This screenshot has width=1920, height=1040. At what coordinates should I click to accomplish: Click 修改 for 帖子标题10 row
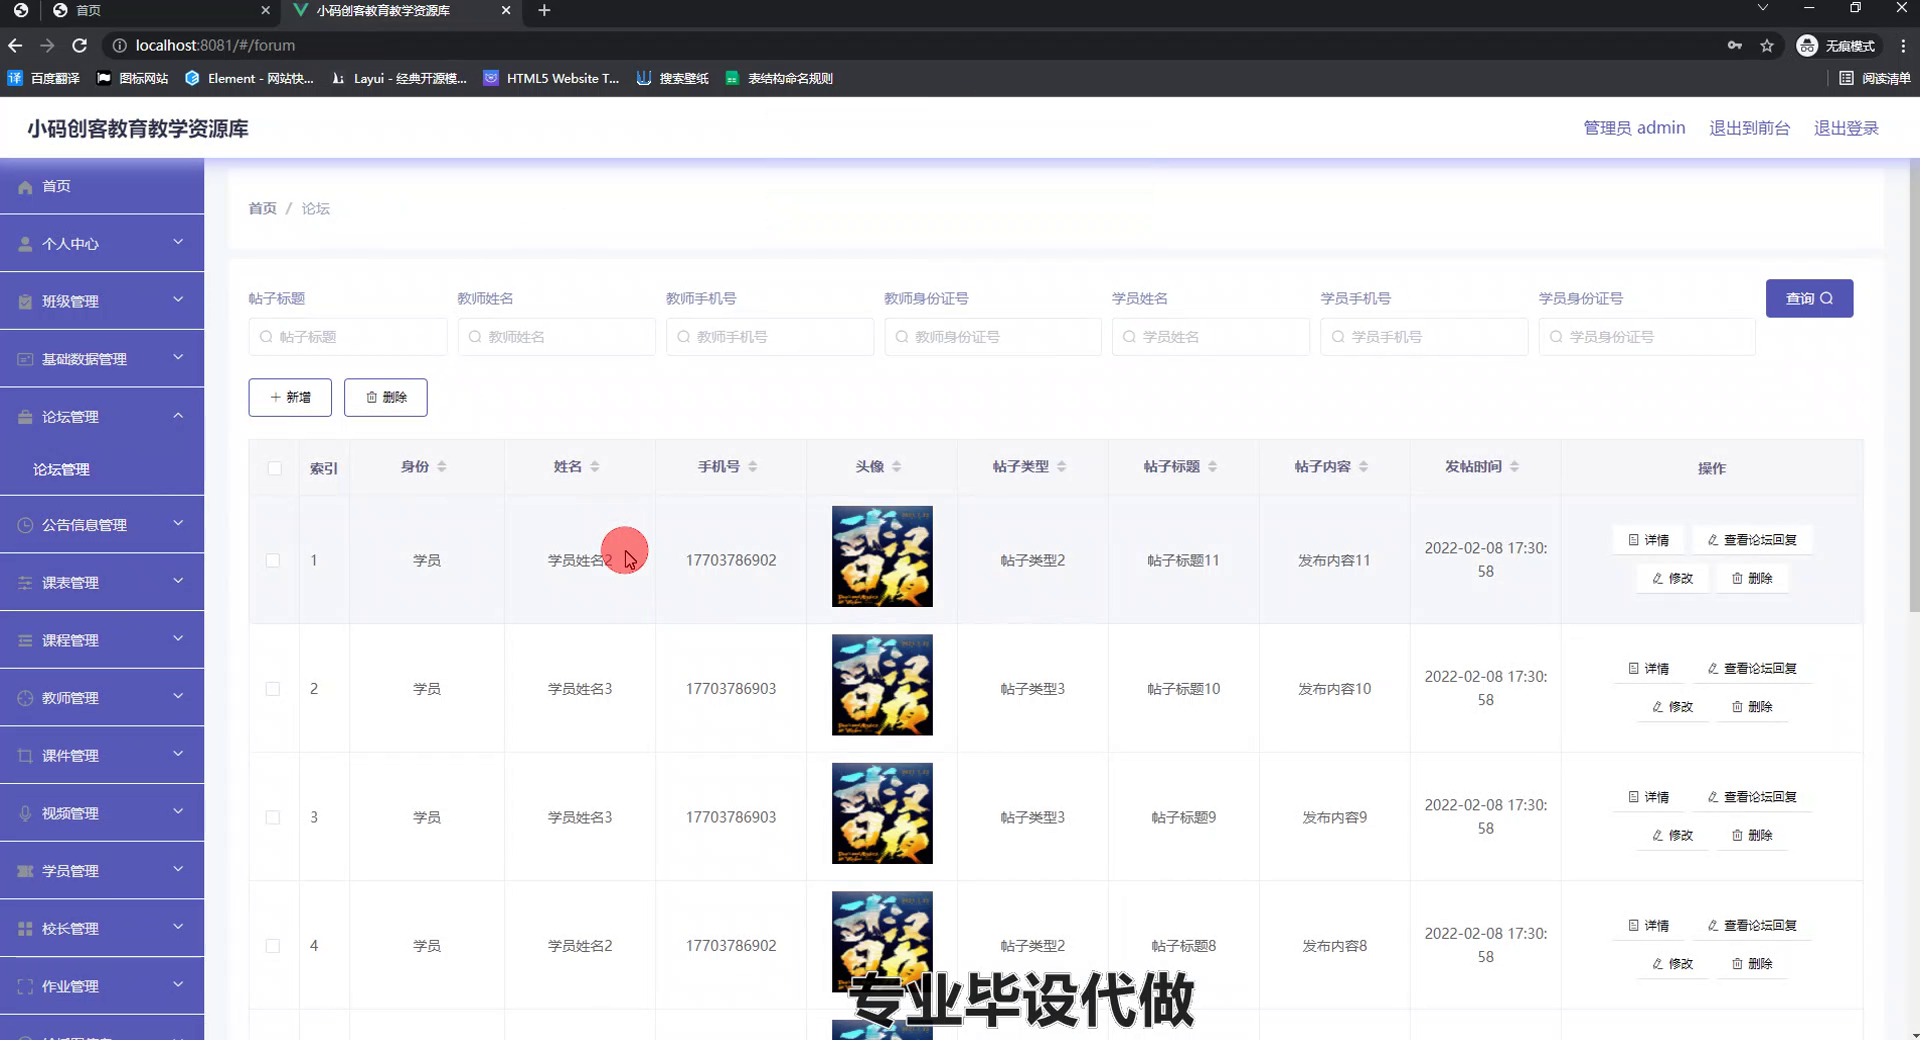[1673, 707]
